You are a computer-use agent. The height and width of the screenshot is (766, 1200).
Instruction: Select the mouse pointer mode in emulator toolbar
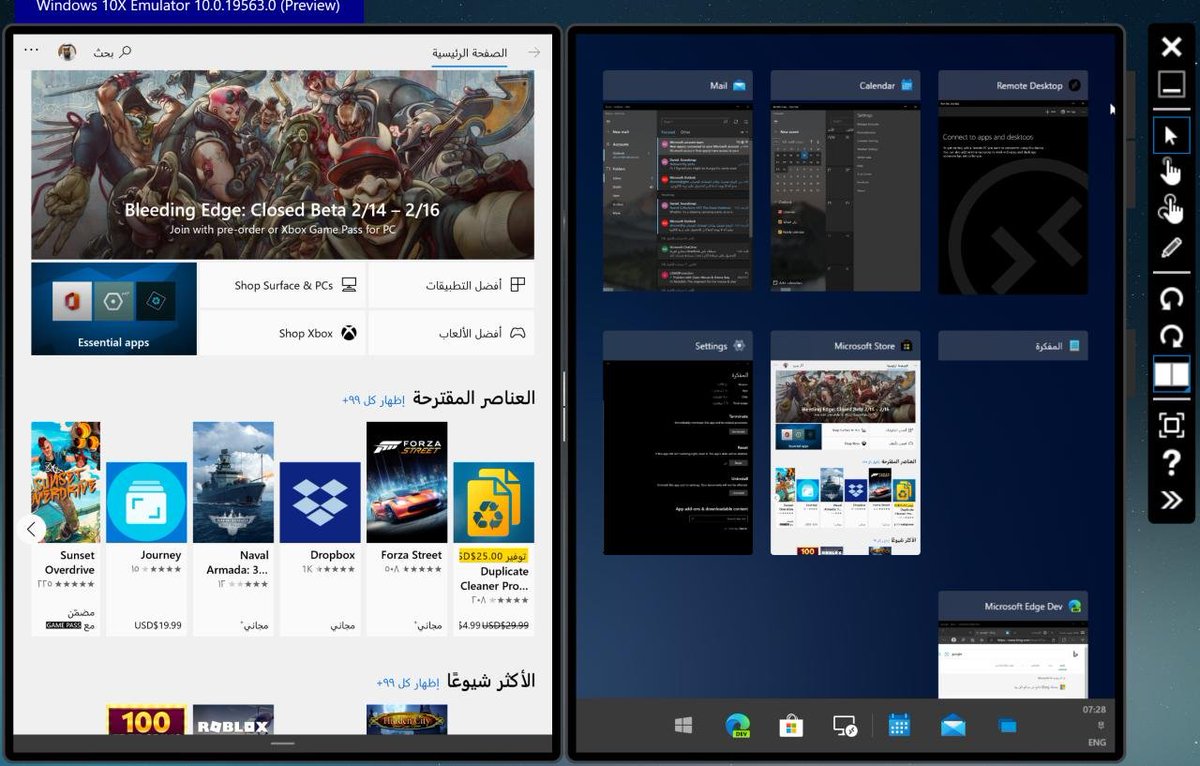pos(1171,136)
